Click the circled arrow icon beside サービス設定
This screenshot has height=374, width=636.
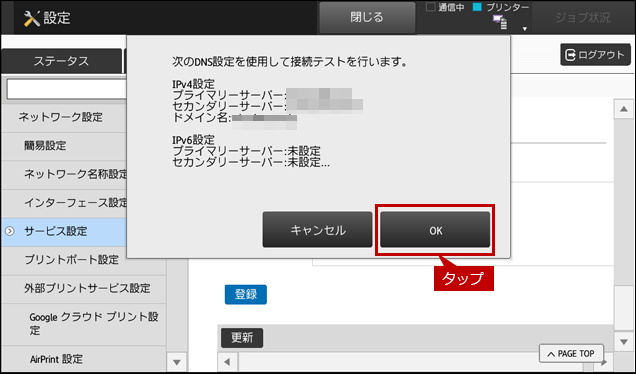coord(9,231)
